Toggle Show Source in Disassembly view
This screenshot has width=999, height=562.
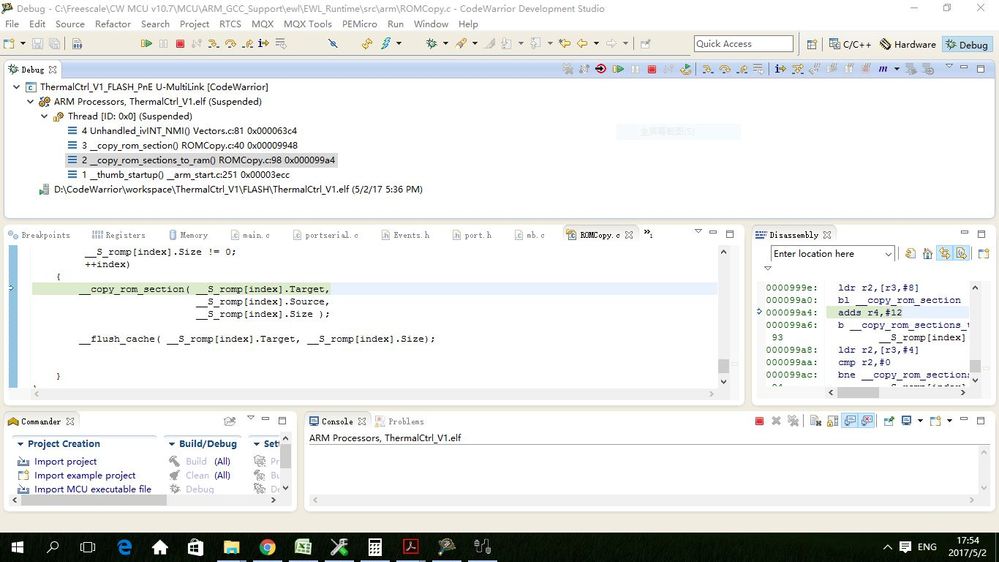(x=961, y=254)
